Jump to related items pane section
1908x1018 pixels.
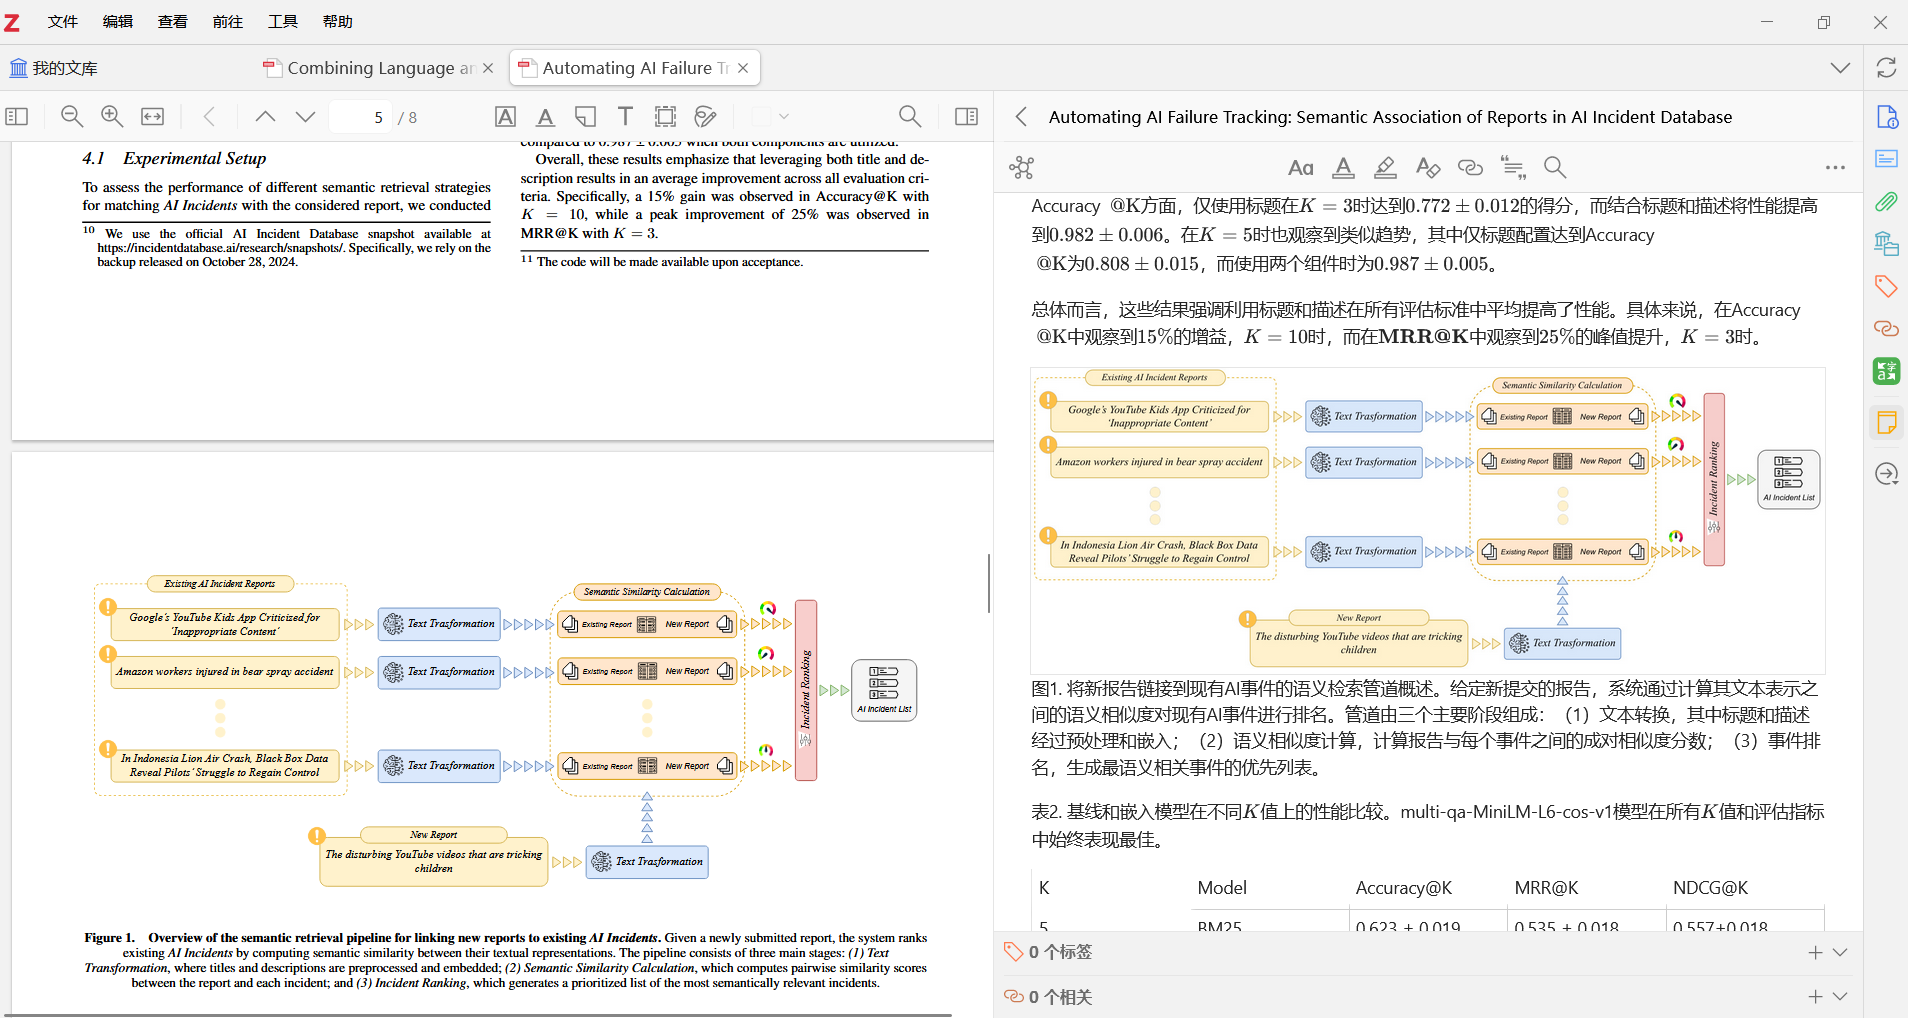[x=1886, y=329]
